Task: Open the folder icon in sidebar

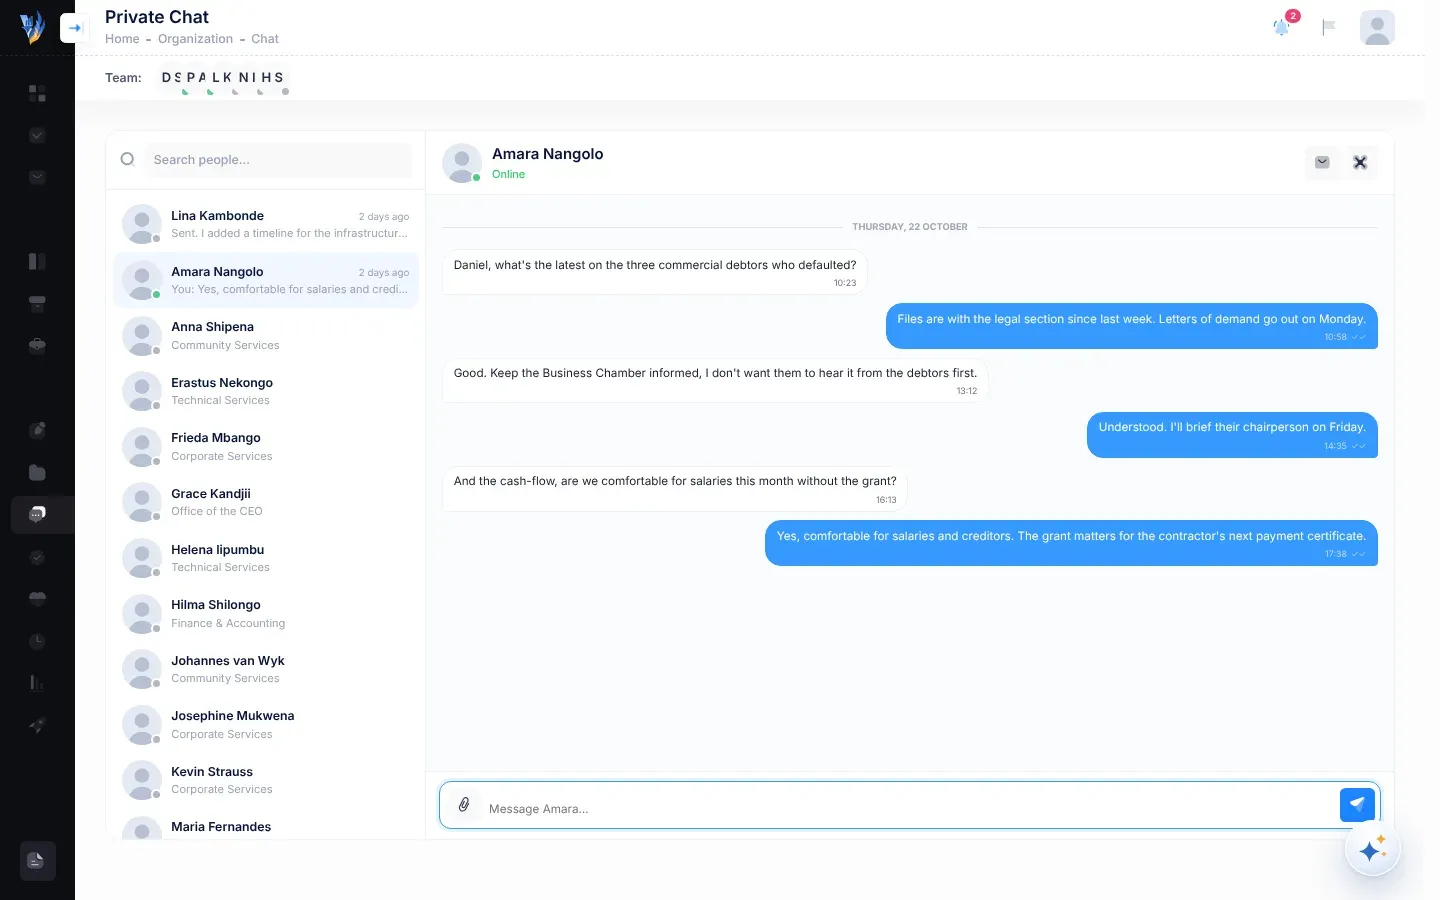Action: coord(37,472)
